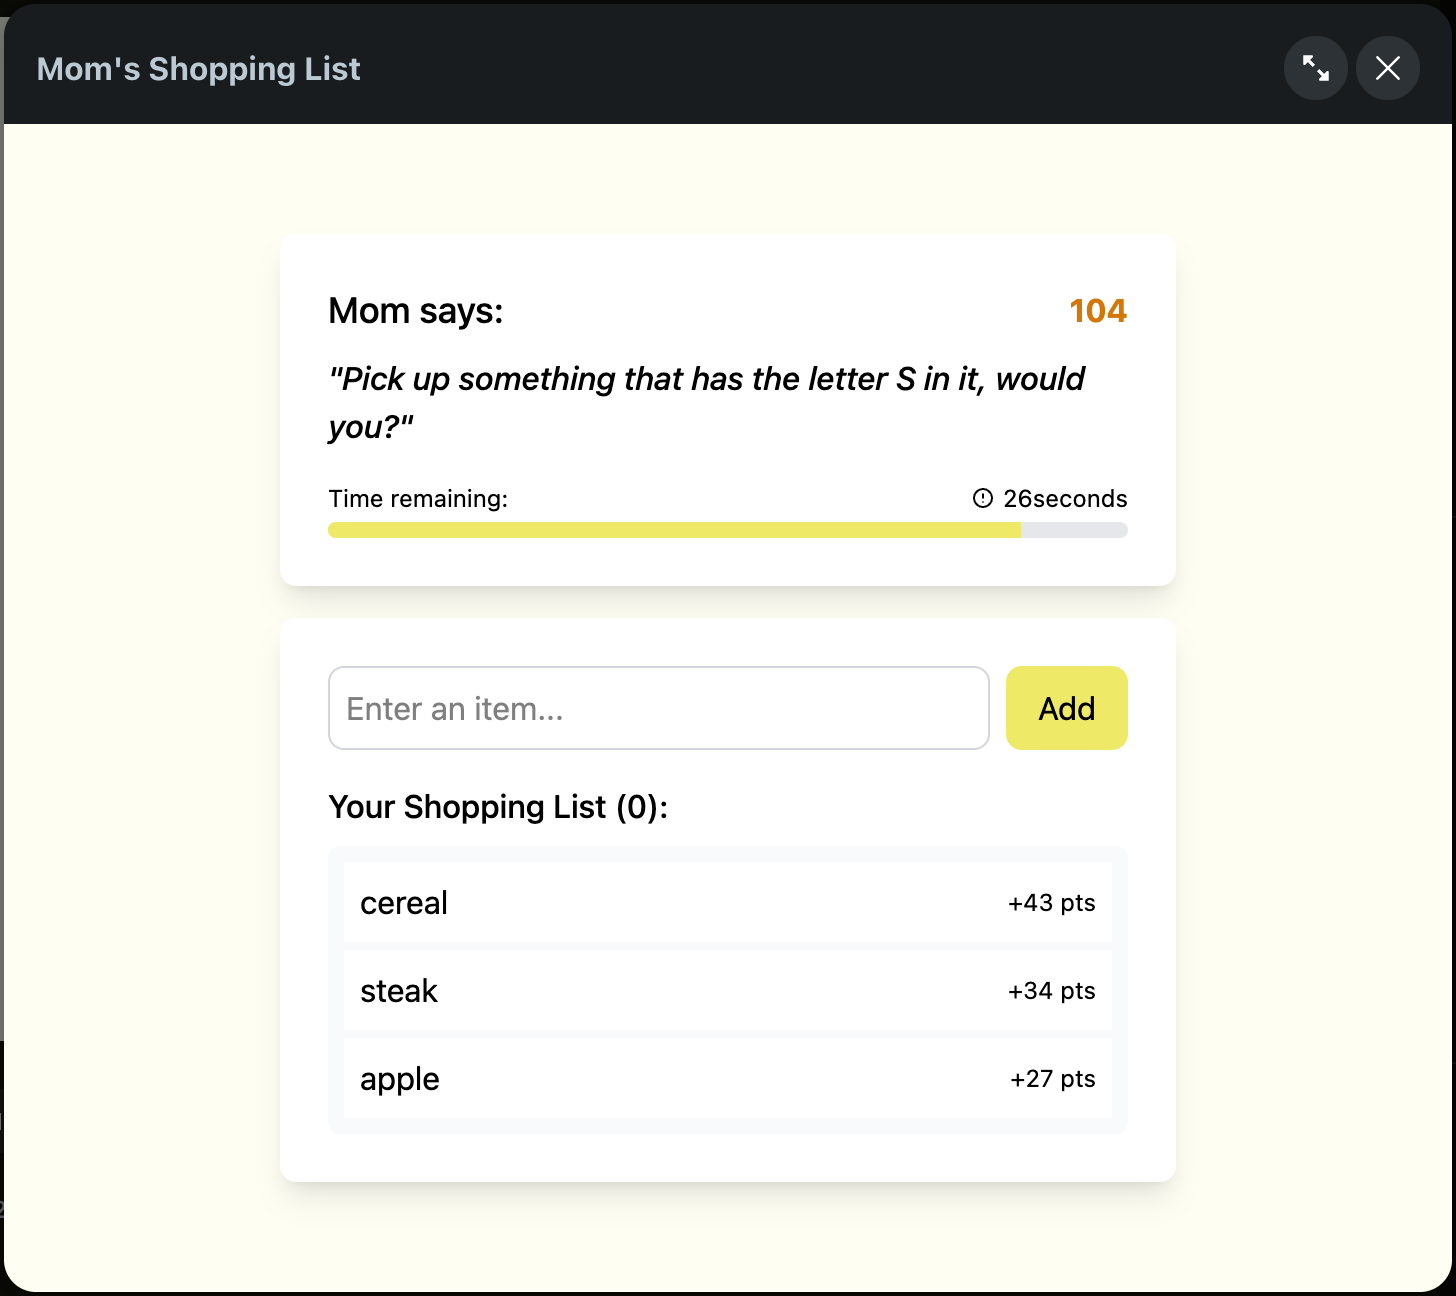Click the orange 104 score counter
1456x1296 pixels.
point(1097,311)
